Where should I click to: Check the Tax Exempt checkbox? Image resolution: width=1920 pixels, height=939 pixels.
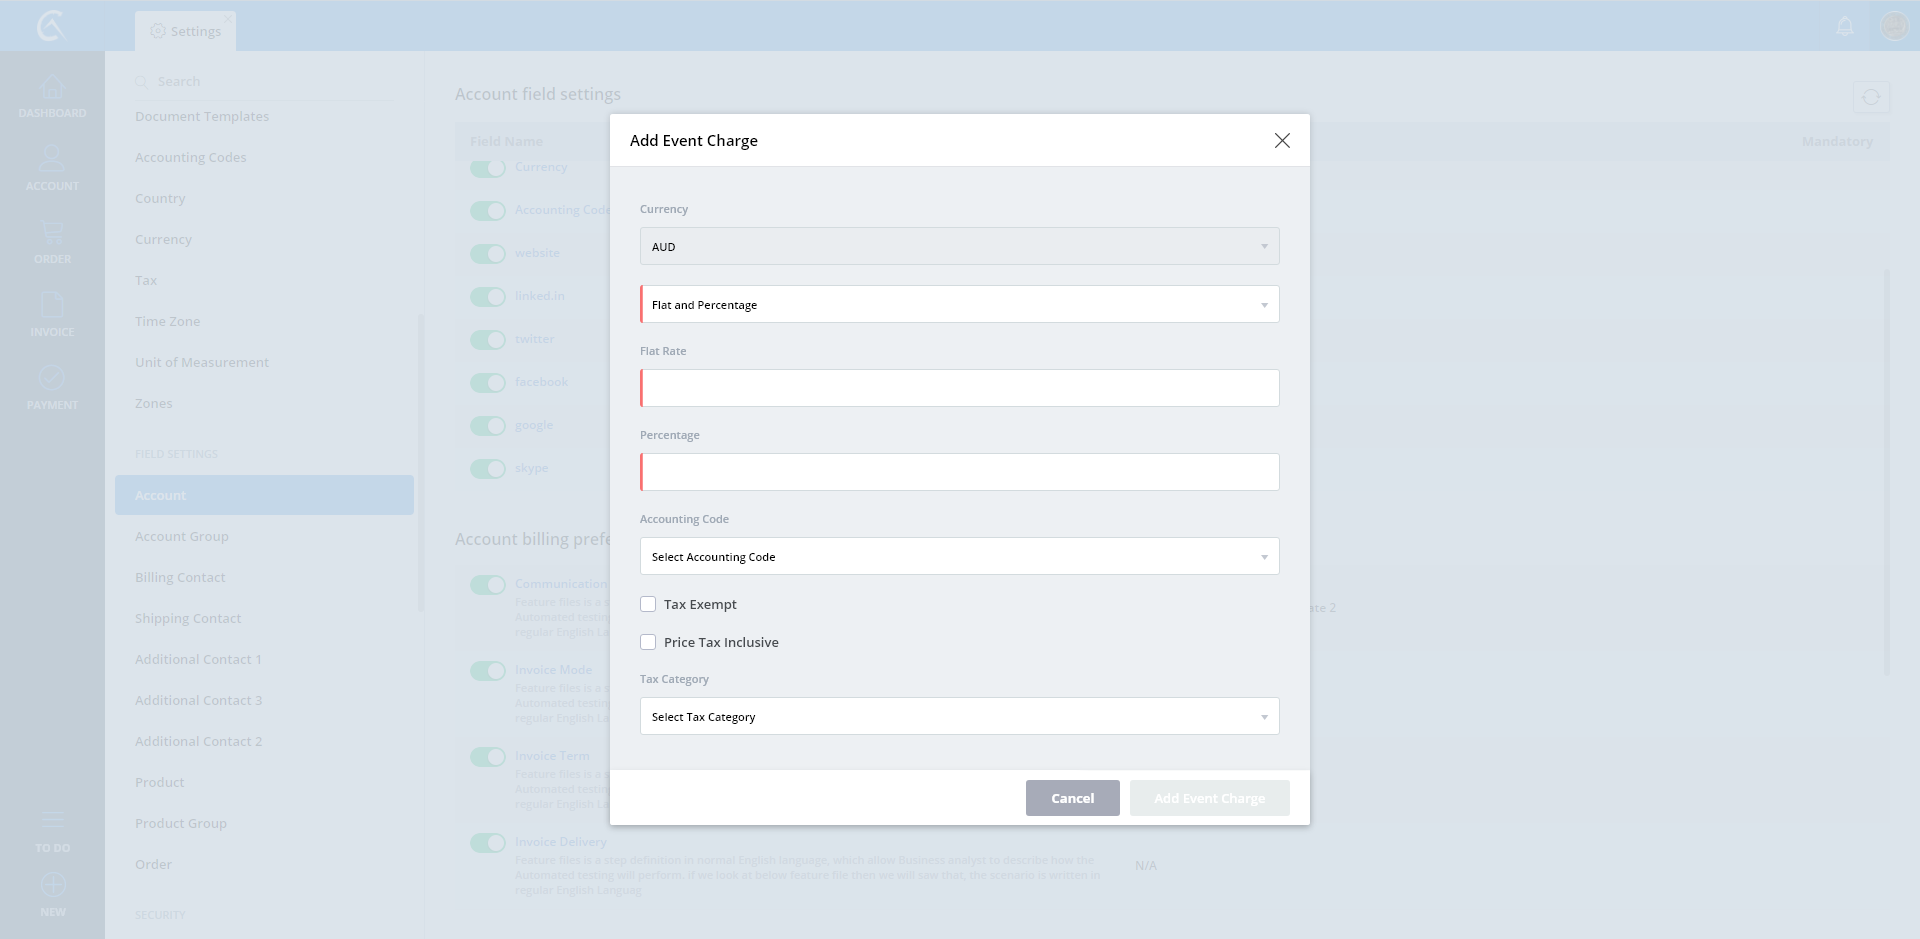[x=648, y=604]
